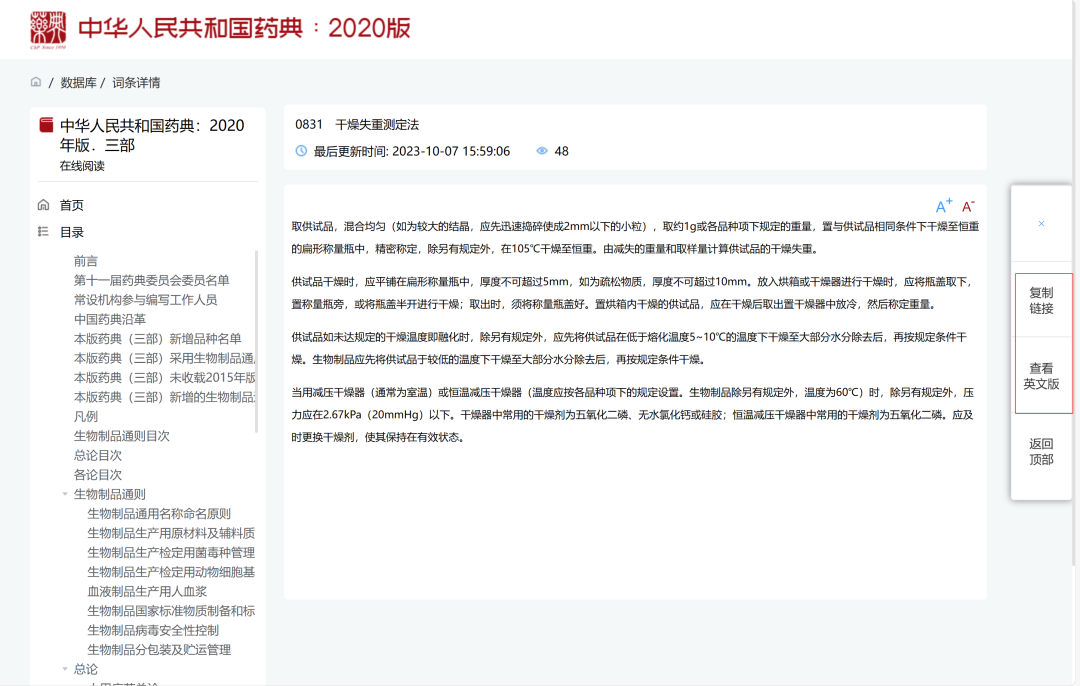
Task: Open 前言 in the table of contents
Action: (x=86, y=261)
